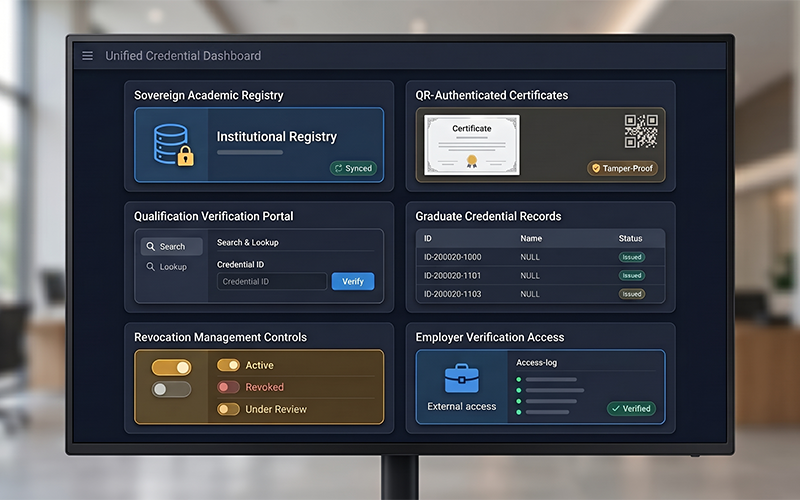The width and height of the screenshot is (800, 500).
Task: Click the Name column header
Action: (x=531, y=238)
